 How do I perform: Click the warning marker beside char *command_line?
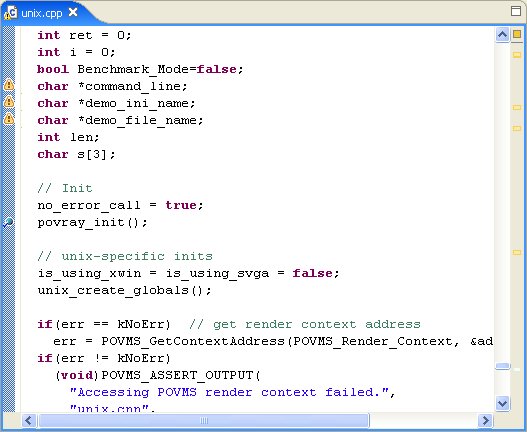point(9,85)
